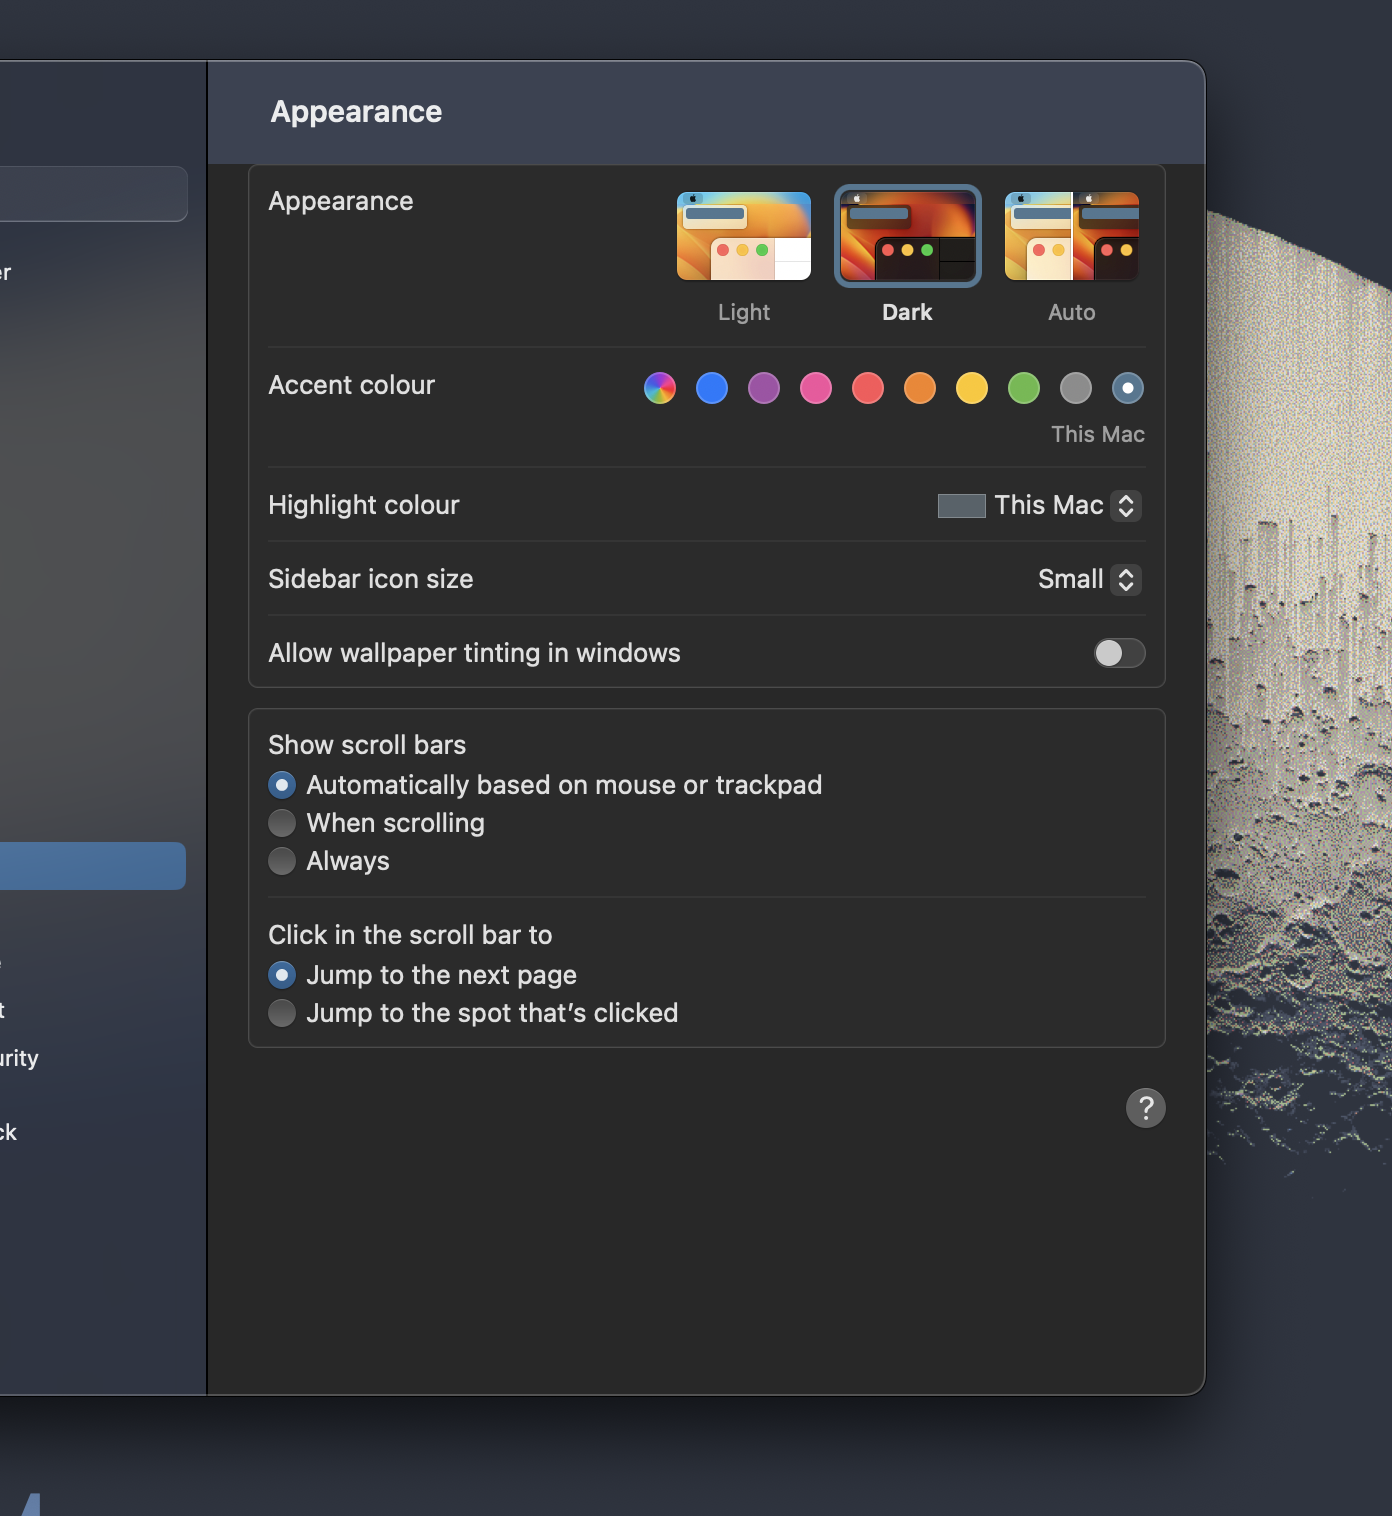Select the Auto appearance thumbnail

coord(1072,236)
